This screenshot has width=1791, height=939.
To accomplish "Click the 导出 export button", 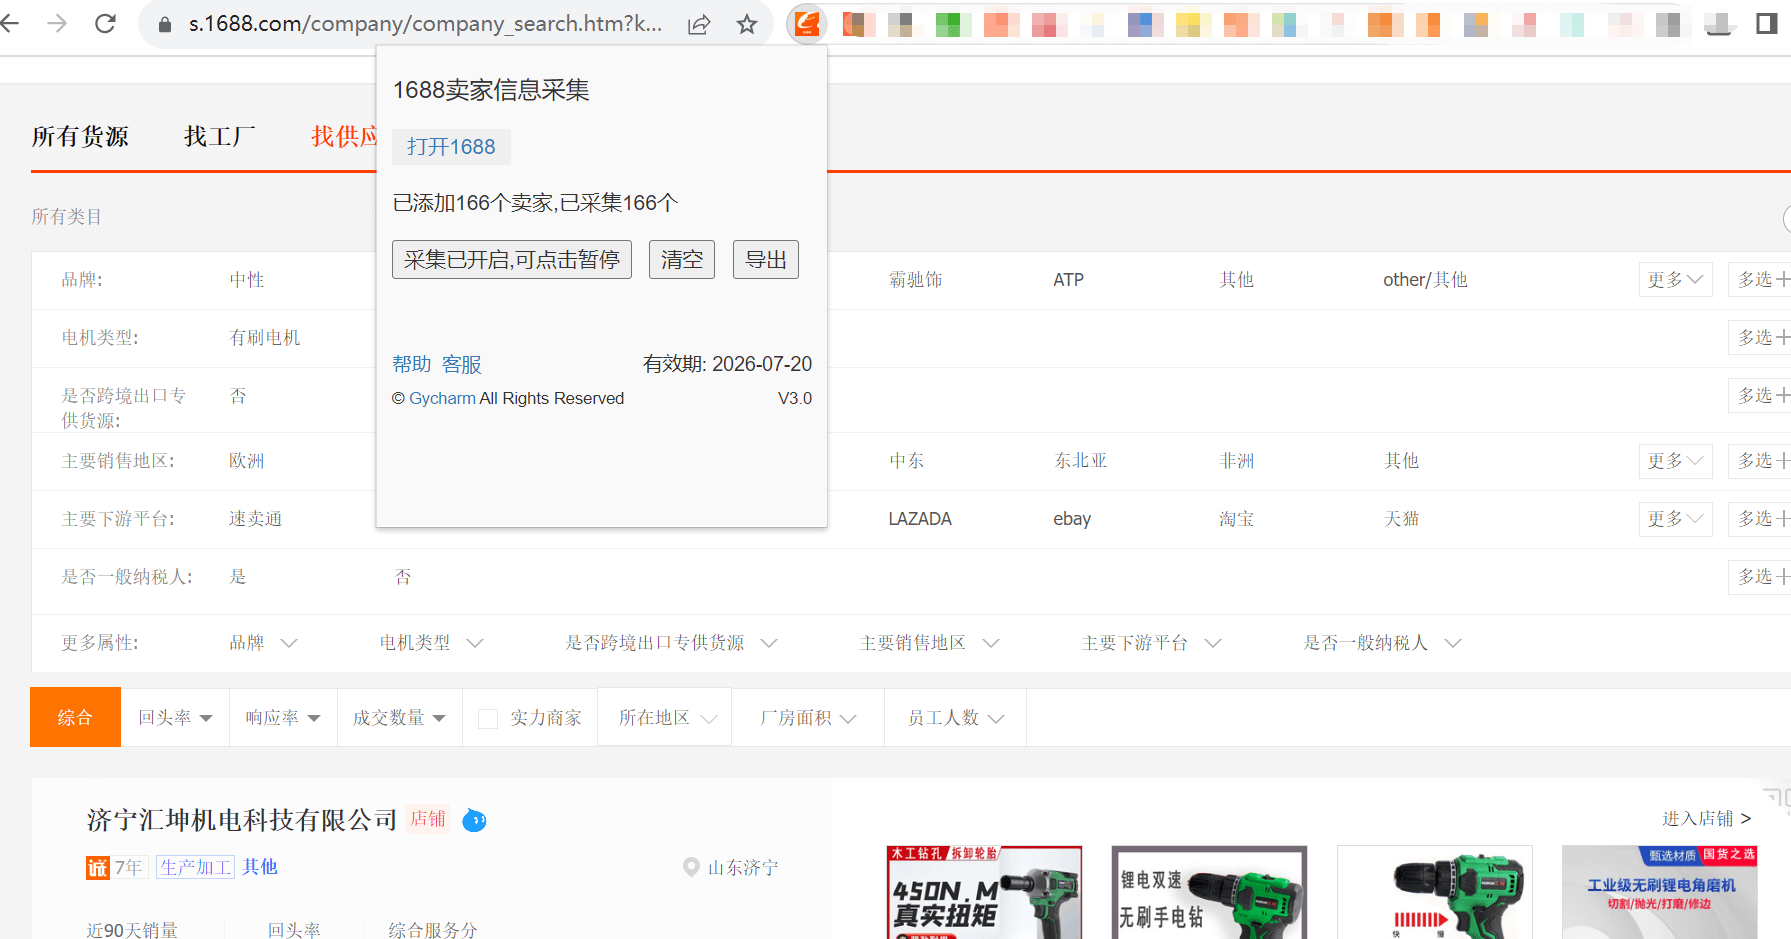I will click(766, 260).
